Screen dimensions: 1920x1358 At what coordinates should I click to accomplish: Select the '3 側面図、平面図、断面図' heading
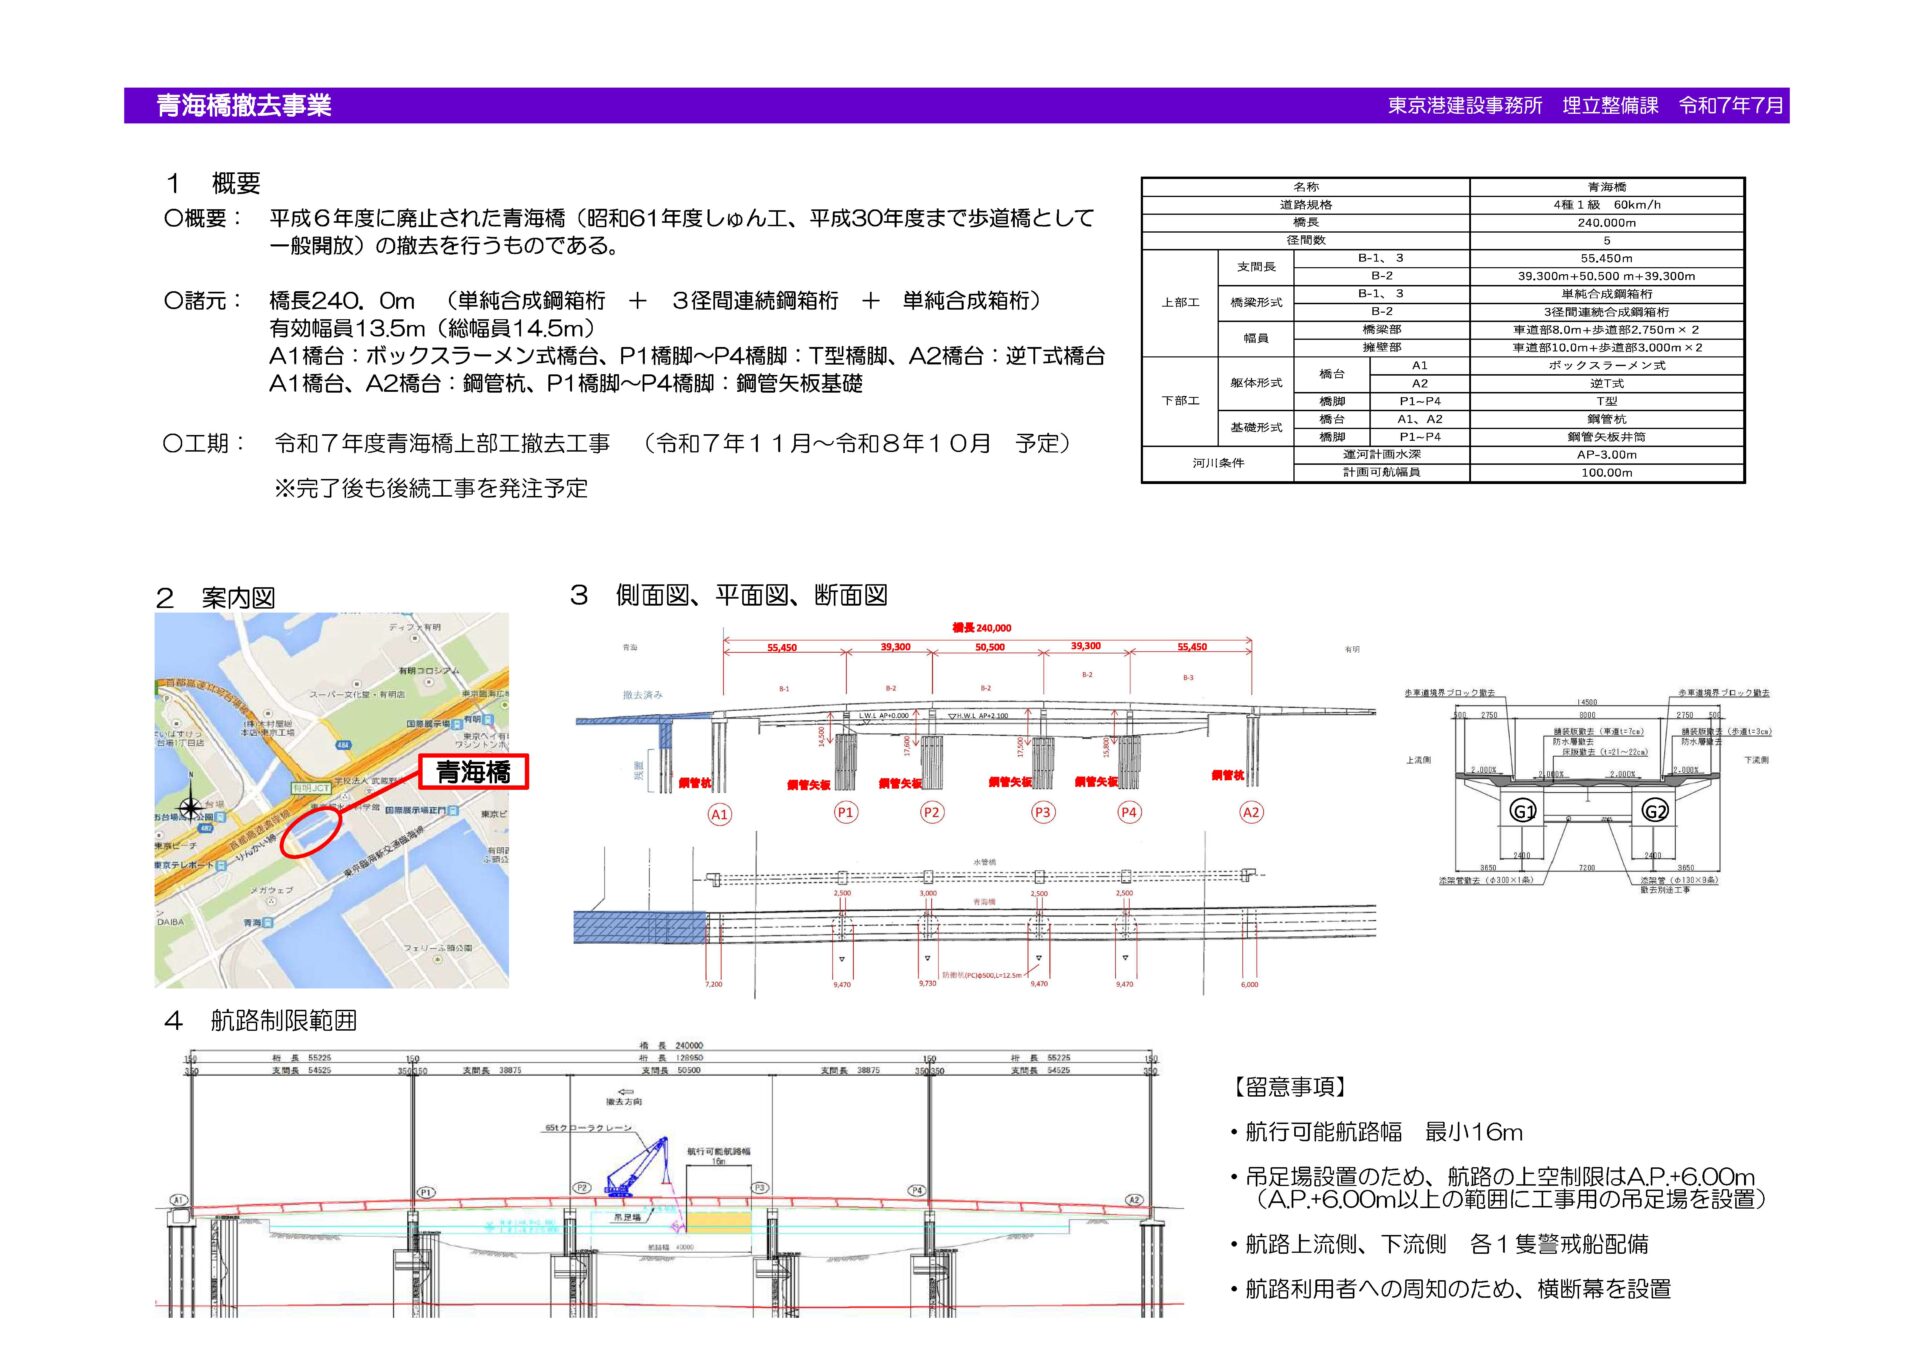coord(728,595)
